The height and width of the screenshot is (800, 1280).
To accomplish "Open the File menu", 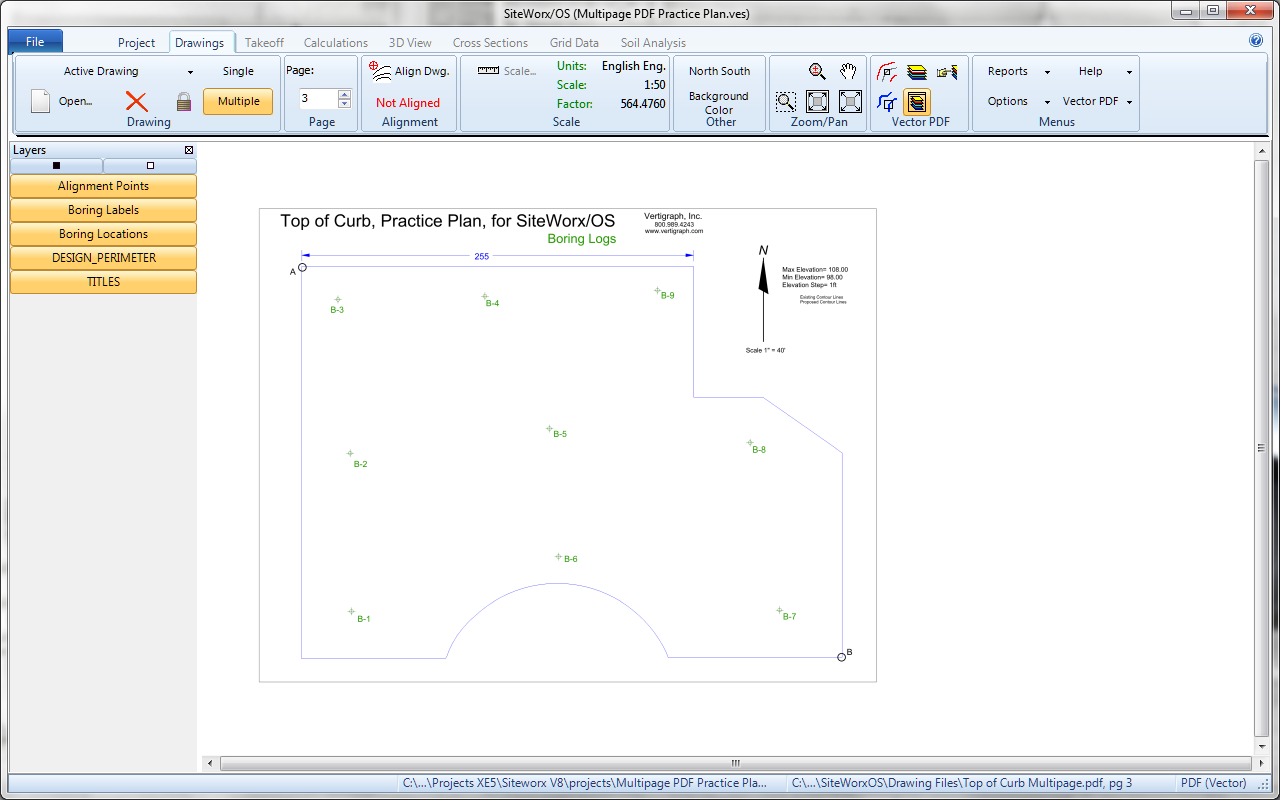I will click(x=35, y=41).
